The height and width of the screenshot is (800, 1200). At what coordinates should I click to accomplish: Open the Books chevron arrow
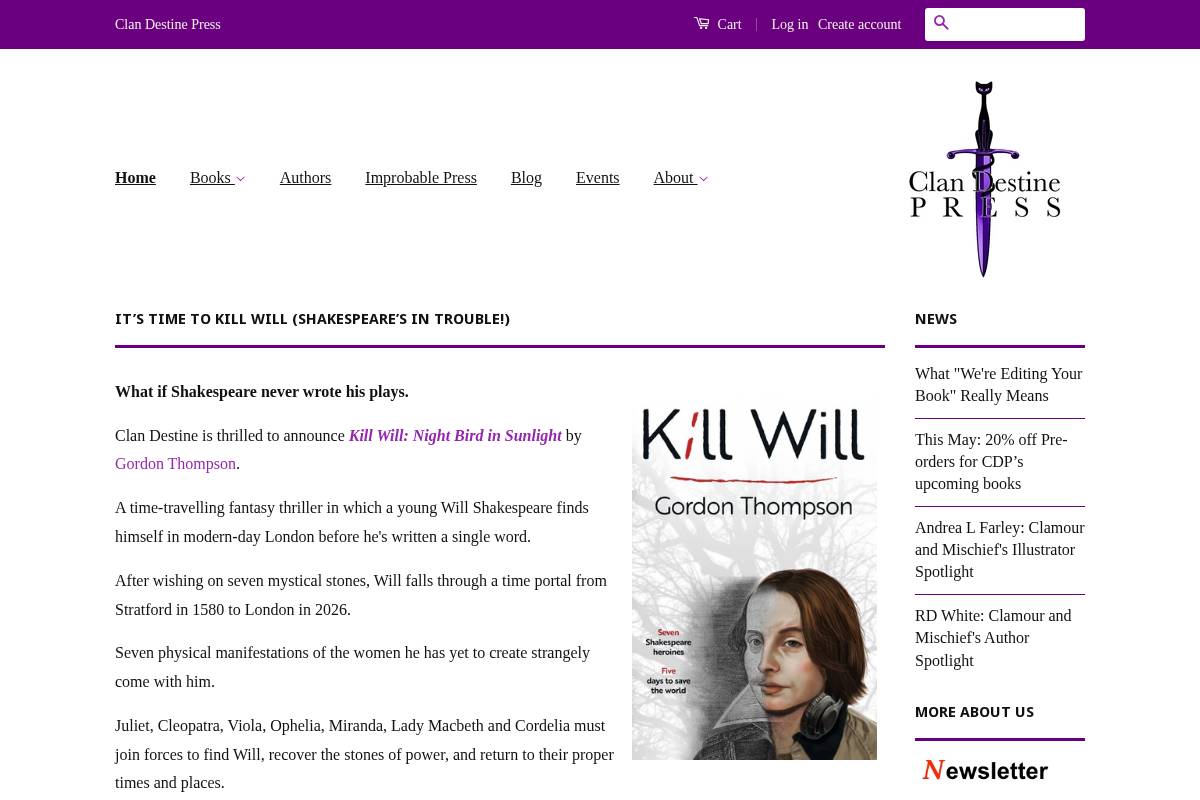[x=239, y=179]
